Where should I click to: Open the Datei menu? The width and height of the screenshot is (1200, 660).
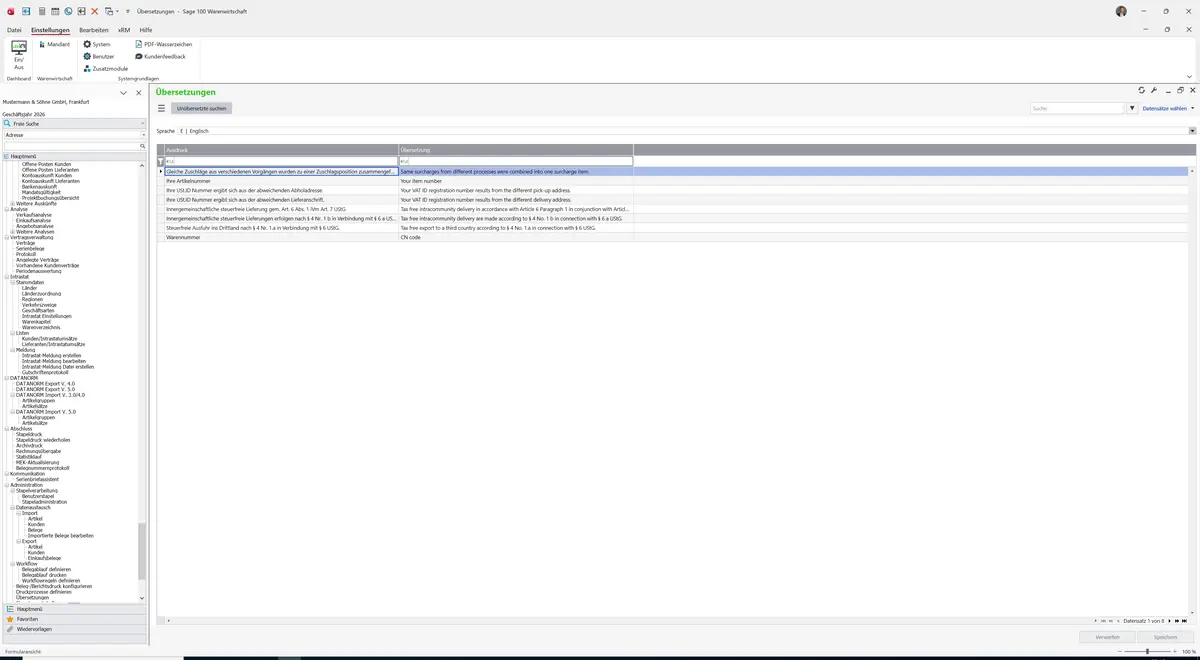14,30
